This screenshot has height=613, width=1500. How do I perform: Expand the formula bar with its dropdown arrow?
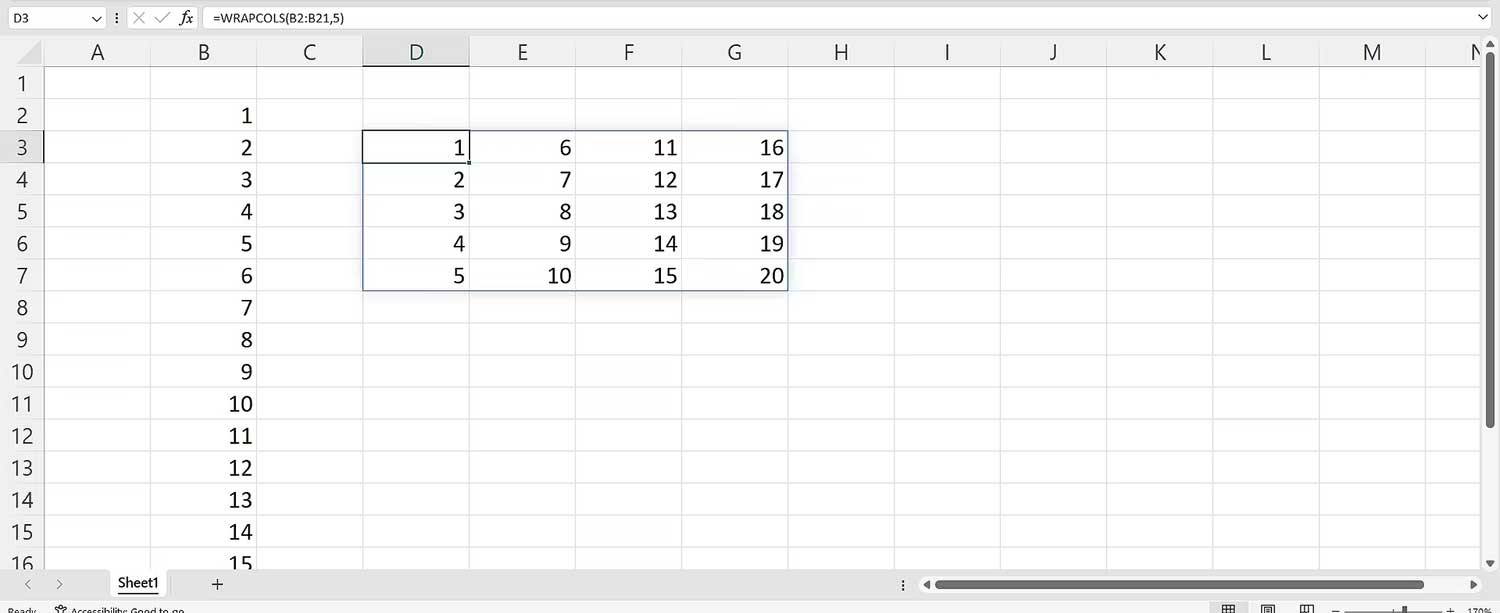[1481, 18]
